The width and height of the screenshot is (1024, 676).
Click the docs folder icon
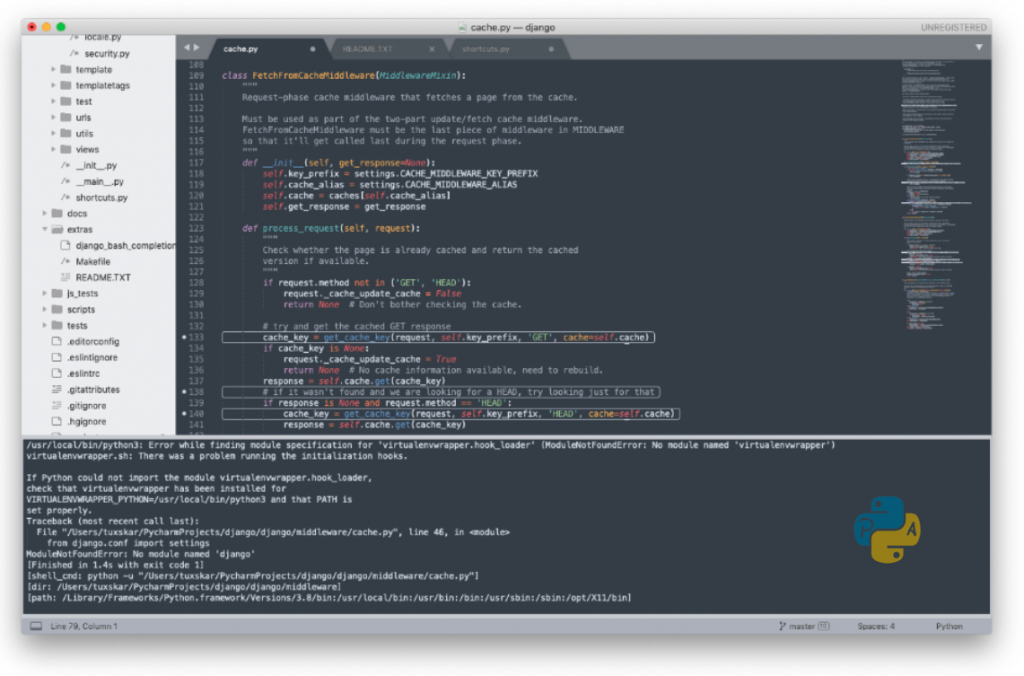tap(57, 214)
